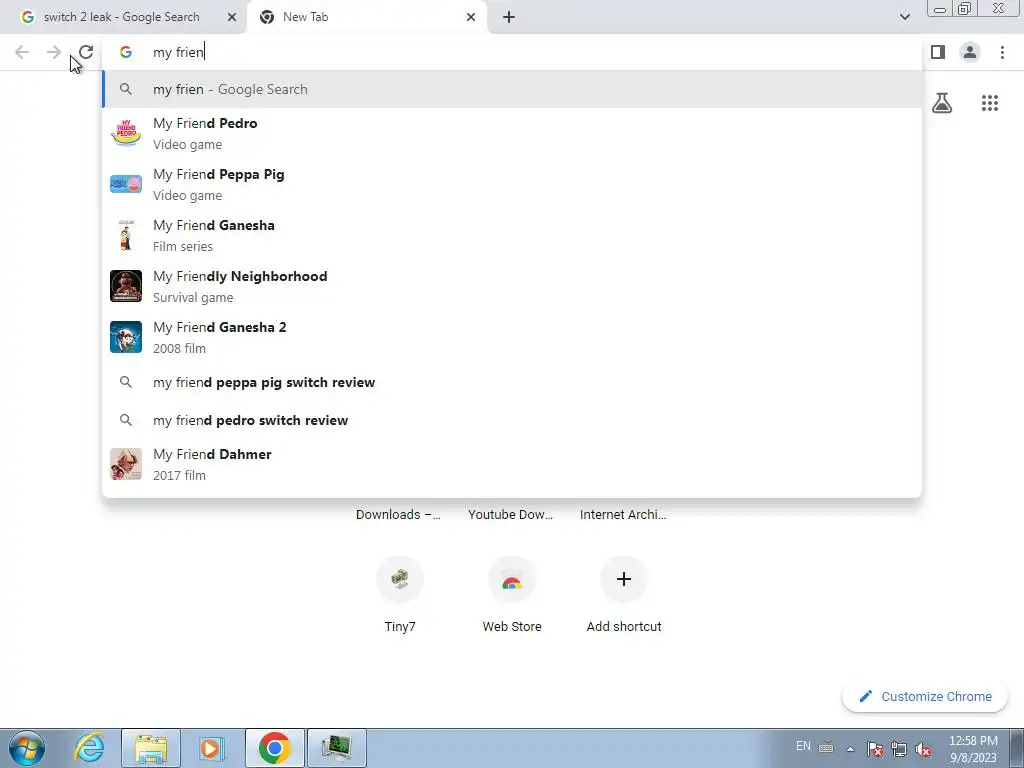Close the 'switch 2 leak' tab
The height and width of the screenshot is (768, 1024).
231,17
